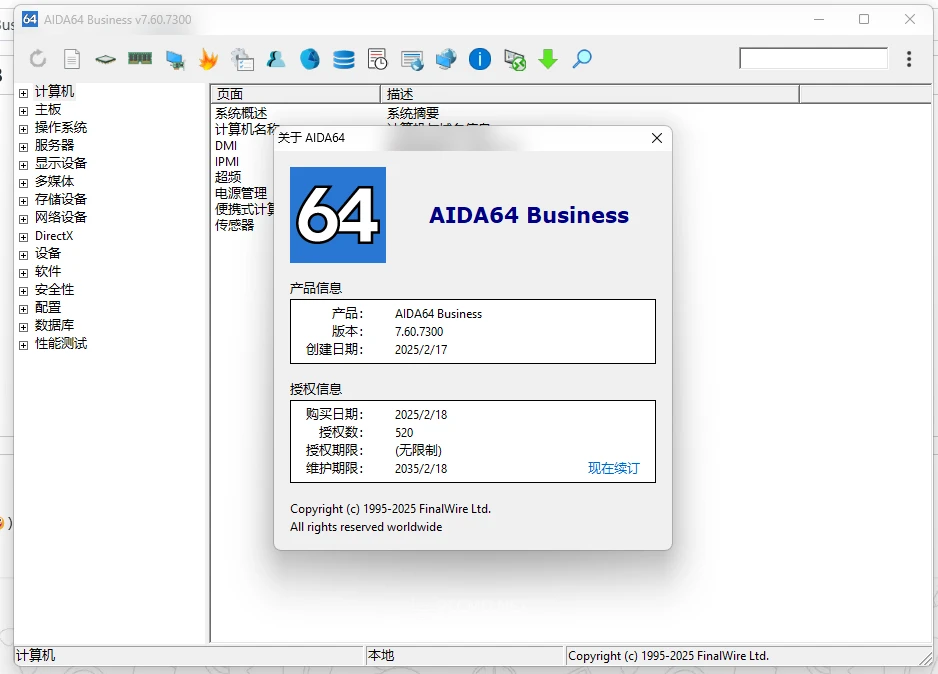Click the document with clock icon

[377, 59]
